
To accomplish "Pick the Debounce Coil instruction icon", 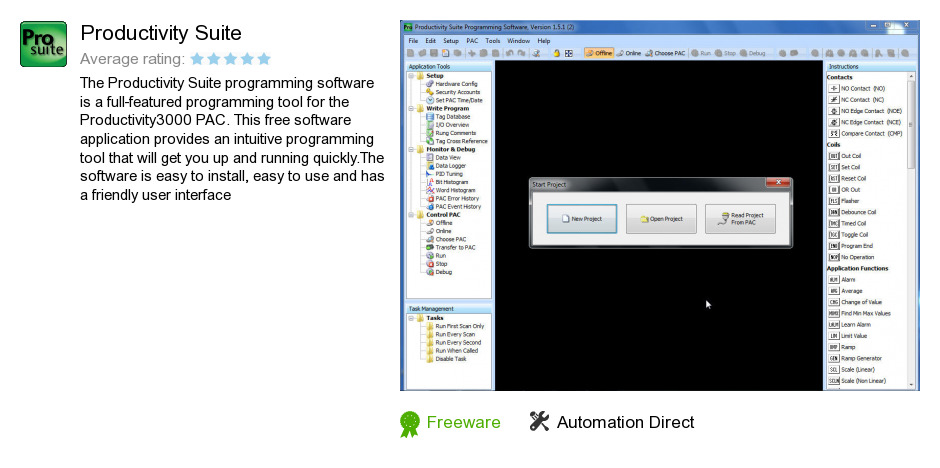I will pyautogui.click(x=833, y=212).
